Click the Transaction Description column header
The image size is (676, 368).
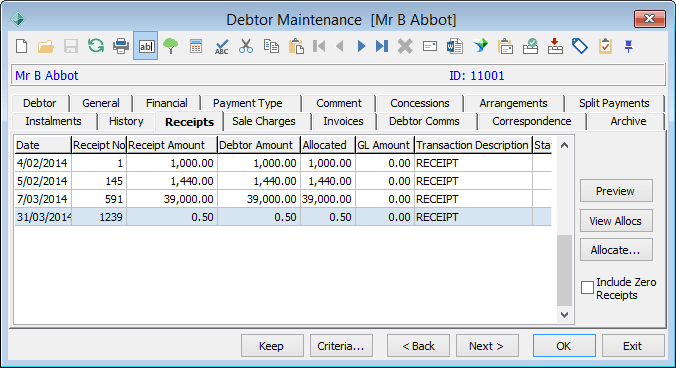click(x=473, y=145)
